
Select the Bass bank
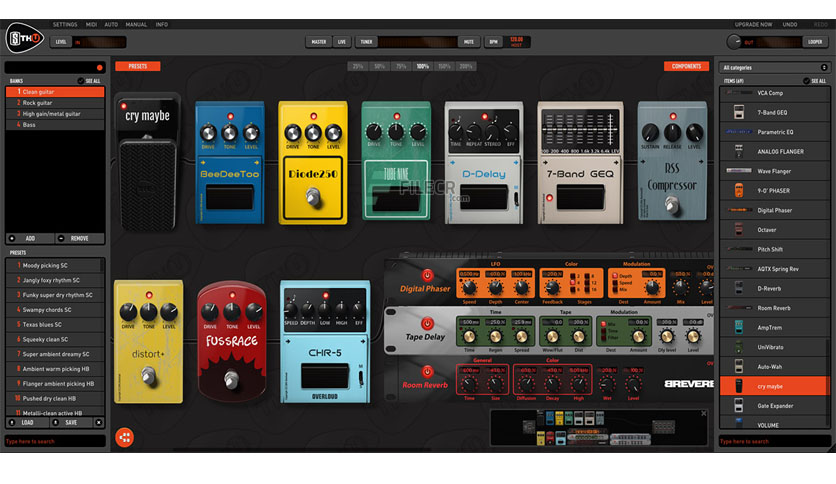pyautogui.click(x=55, y=125)
